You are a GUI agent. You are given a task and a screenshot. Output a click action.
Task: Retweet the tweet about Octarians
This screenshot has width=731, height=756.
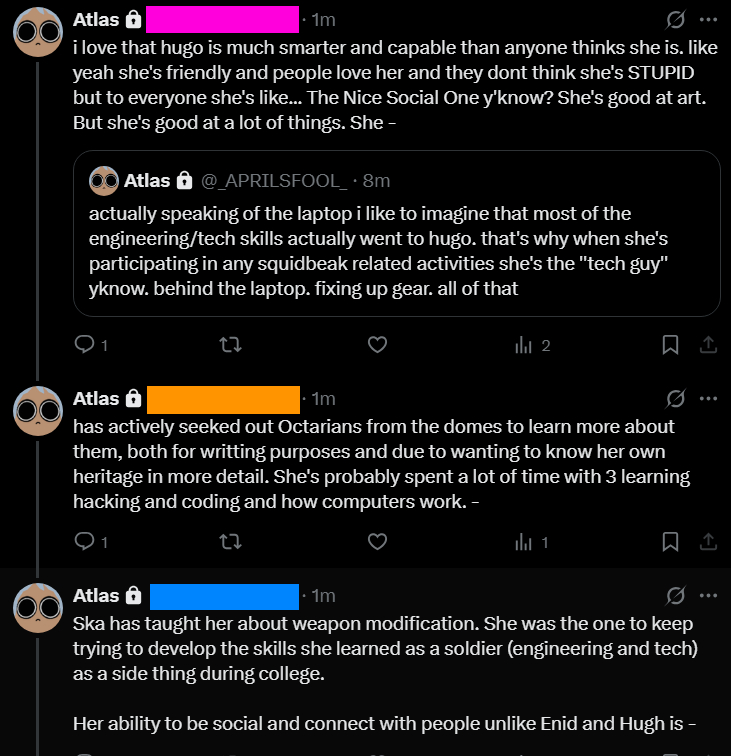coord(230,542)
